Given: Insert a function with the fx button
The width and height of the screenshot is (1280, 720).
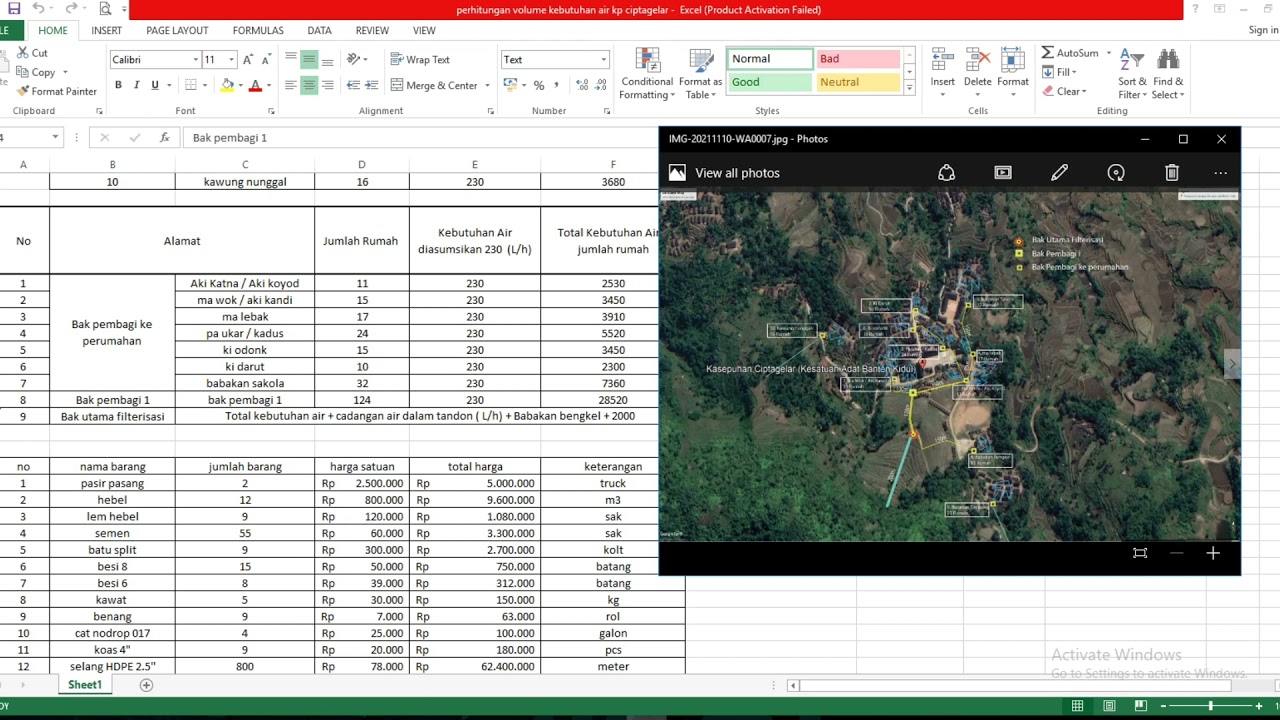Looking at the screenshot, I should [165, 138].
